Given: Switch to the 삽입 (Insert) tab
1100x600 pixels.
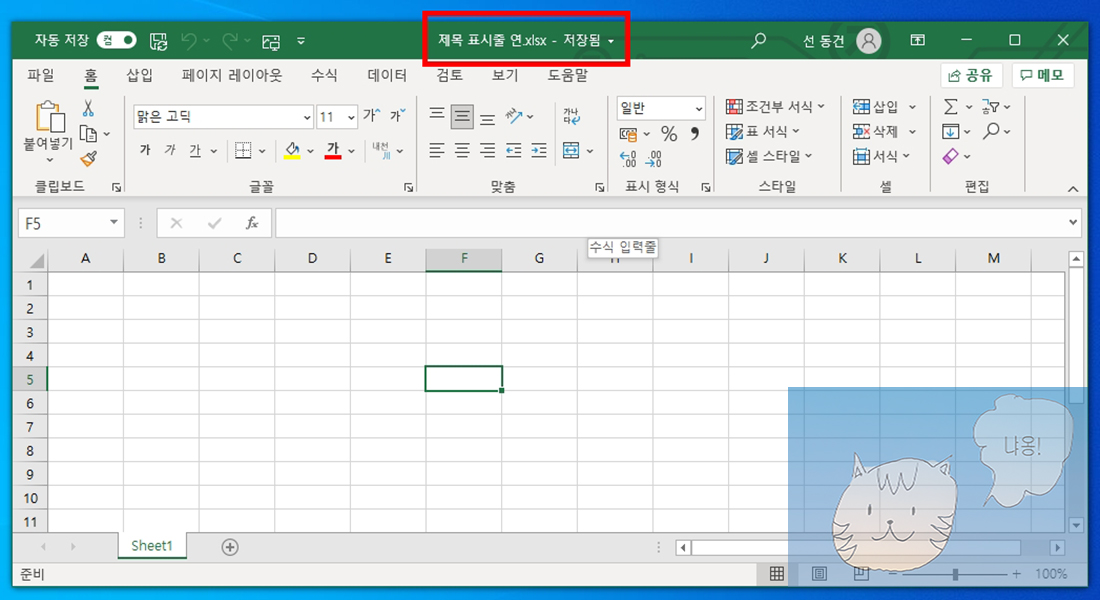Looking at the screenshot, I should click(x=140, y=75).
